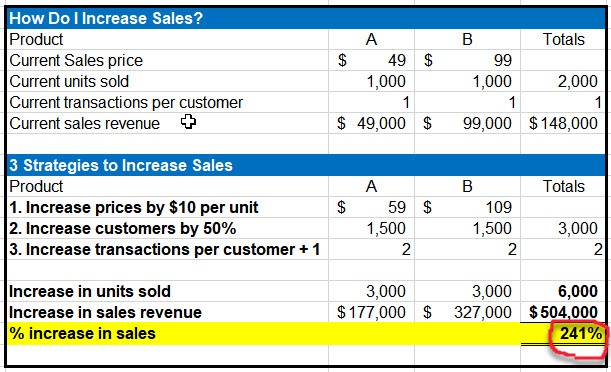This screenshot has width=611, height=372.
Task: Click the circled 241% increase cell
Action: click(563, 334)
